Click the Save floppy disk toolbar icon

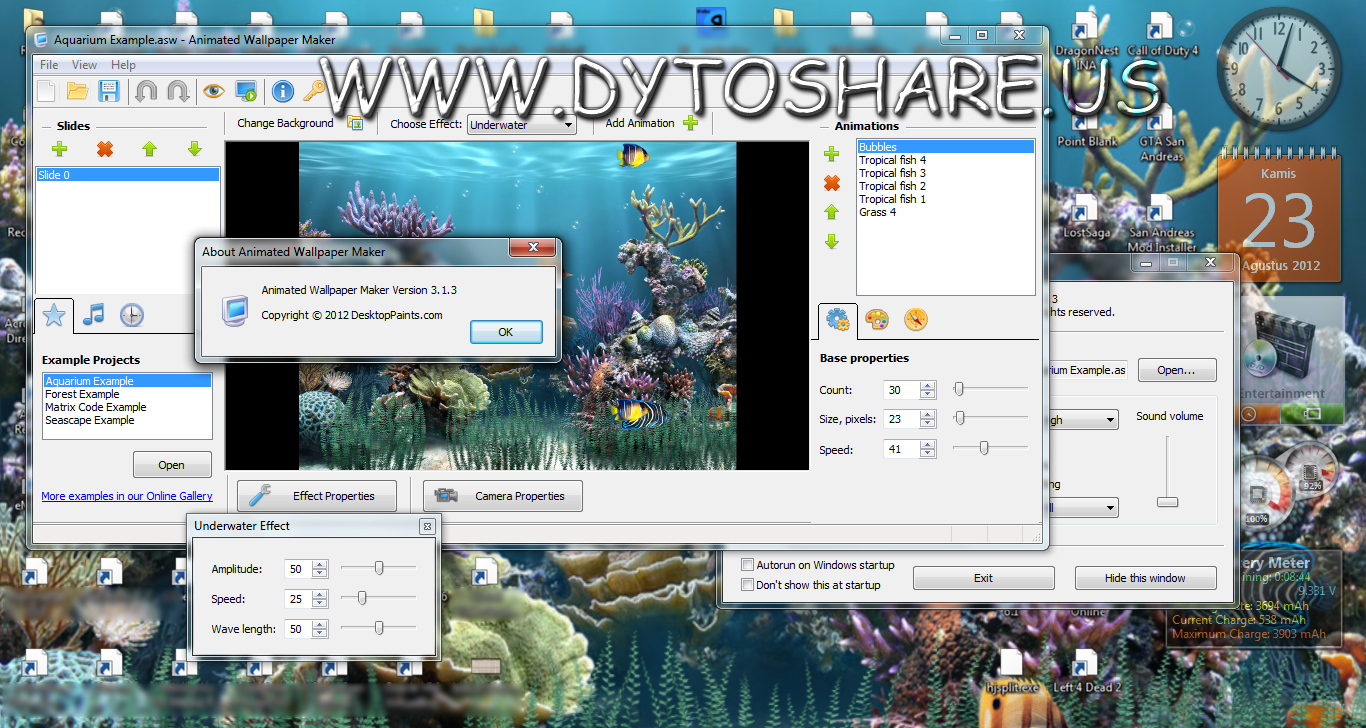tap(109, 92)
